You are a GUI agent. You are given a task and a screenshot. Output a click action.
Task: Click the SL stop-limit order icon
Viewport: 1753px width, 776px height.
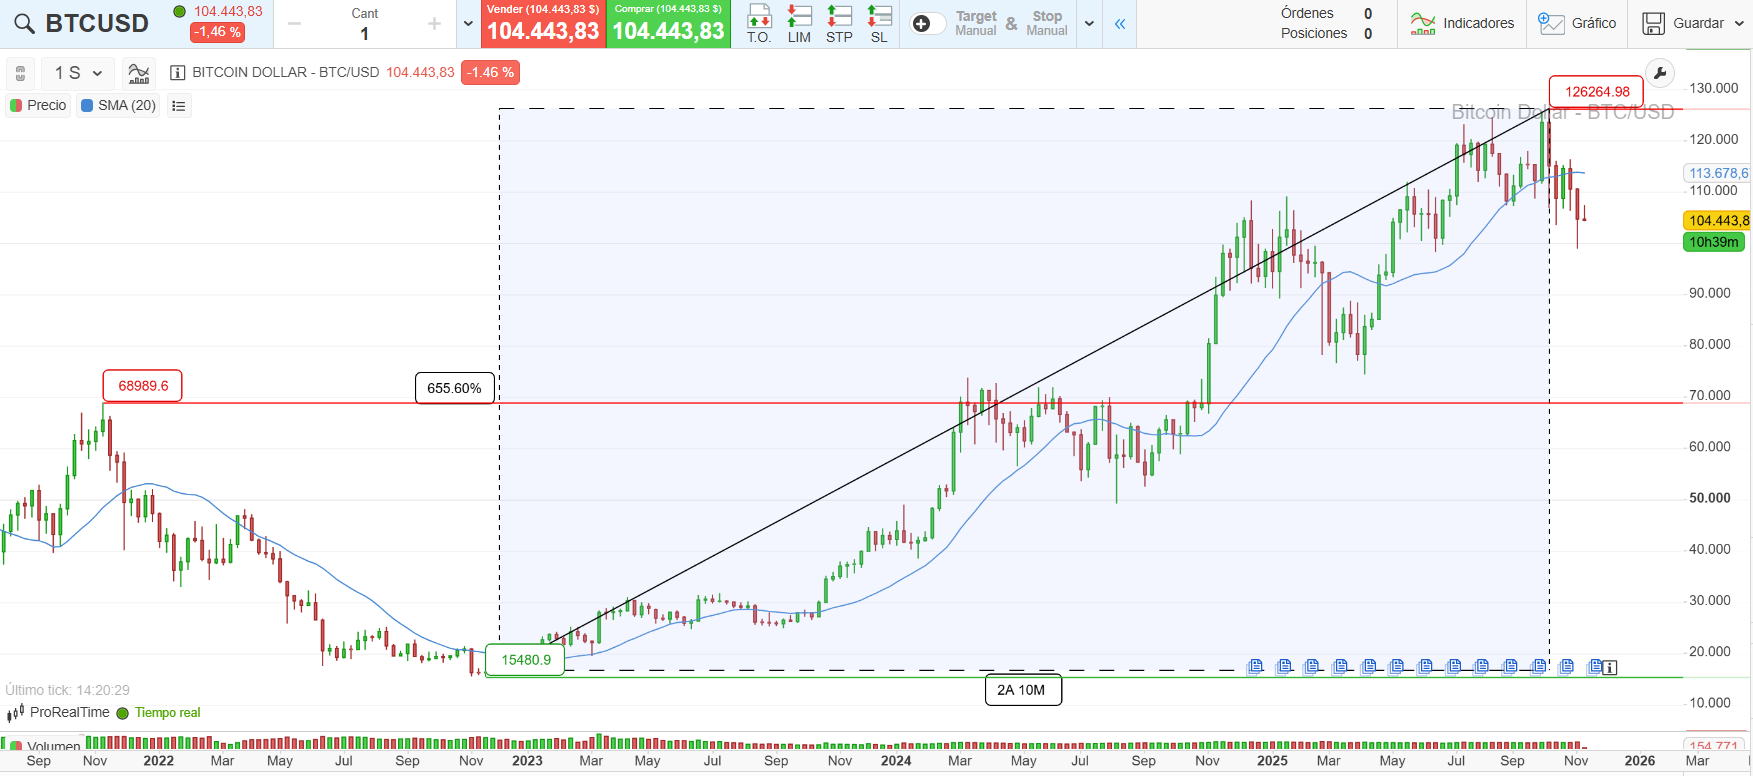point(879,23)
